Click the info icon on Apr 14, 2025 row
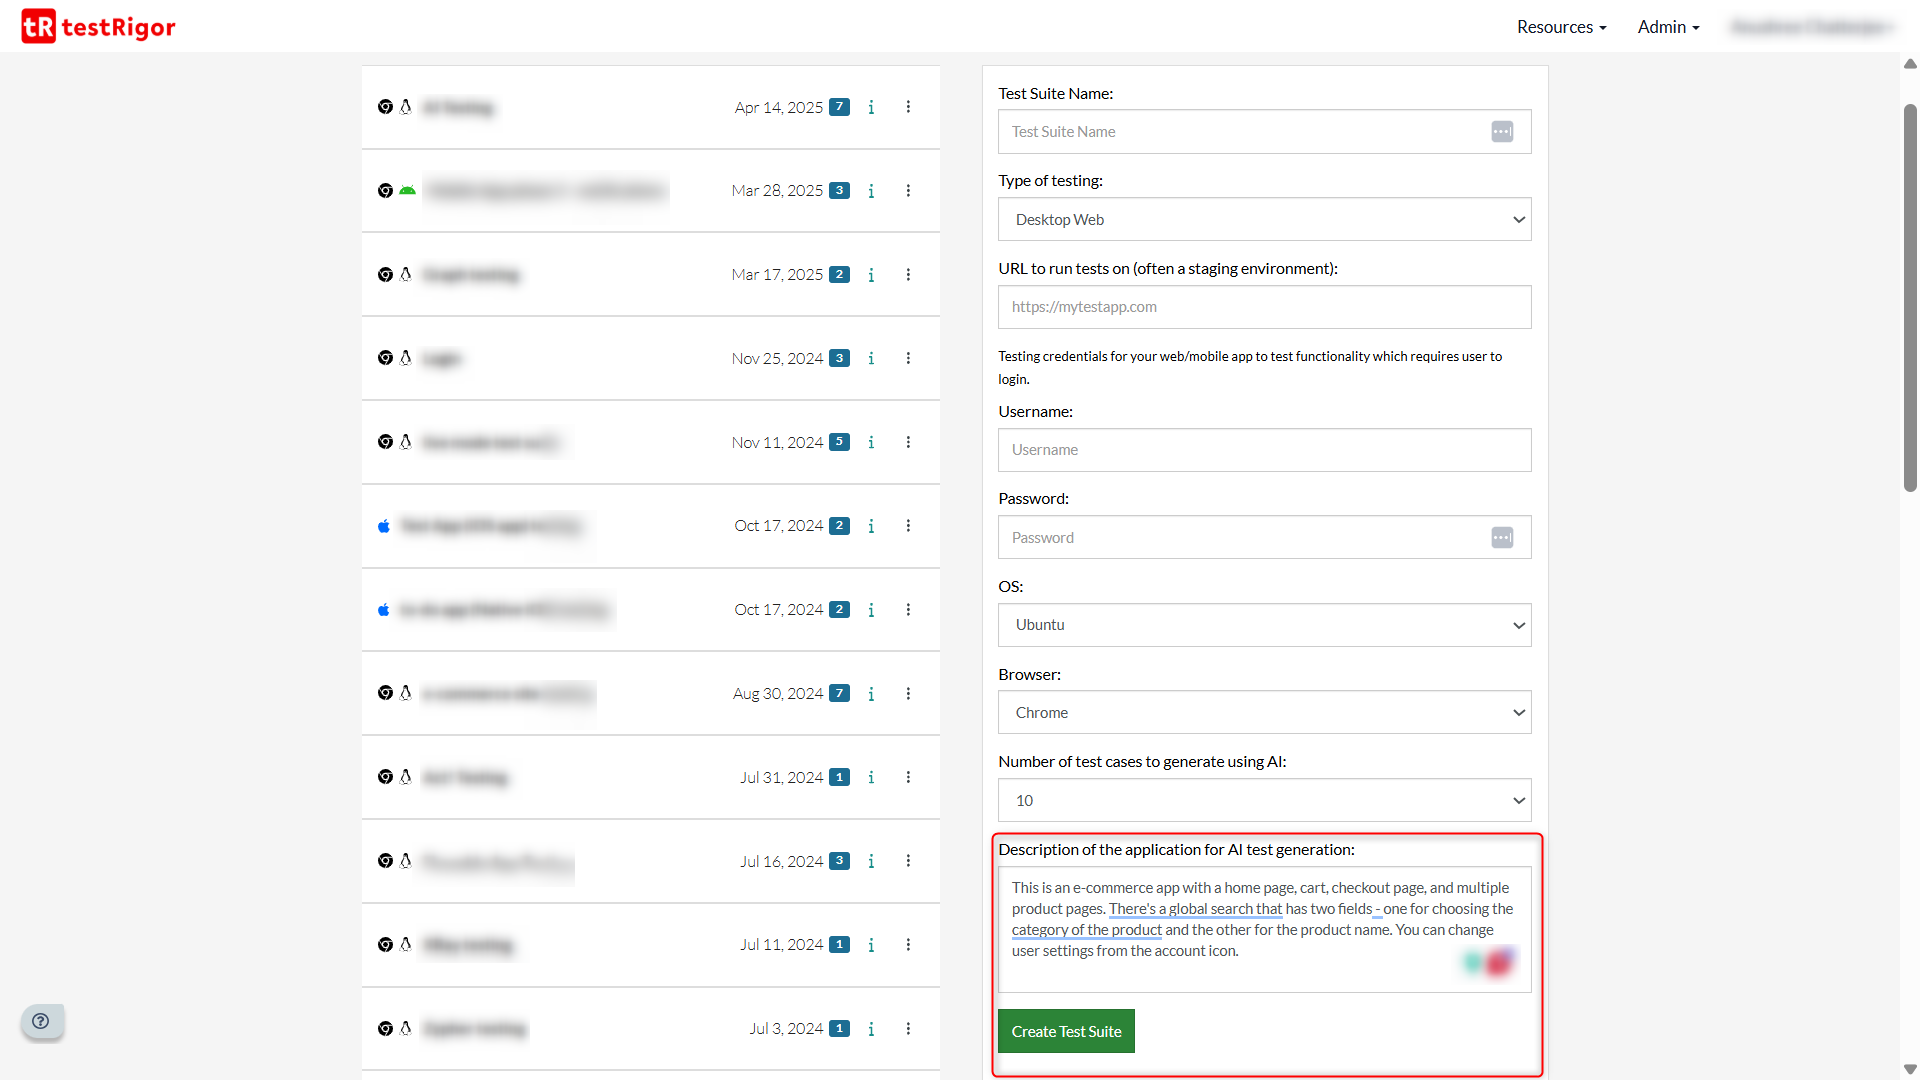The image size is (1920, 1080). pyautogui.click(x=871, y=107)
